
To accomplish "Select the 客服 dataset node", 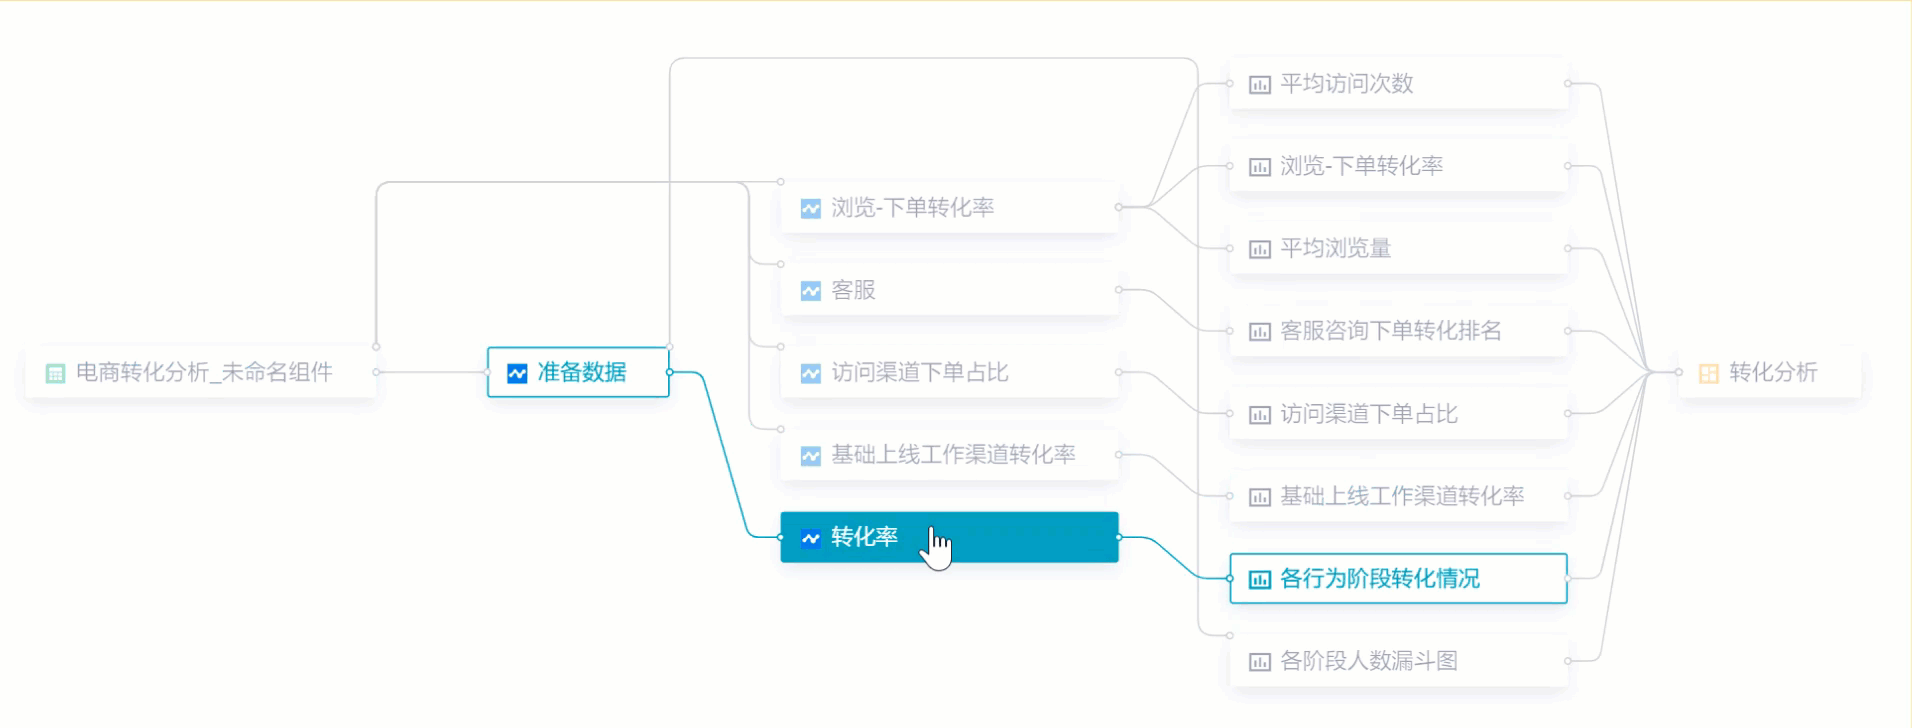I will tap(948, 290).
